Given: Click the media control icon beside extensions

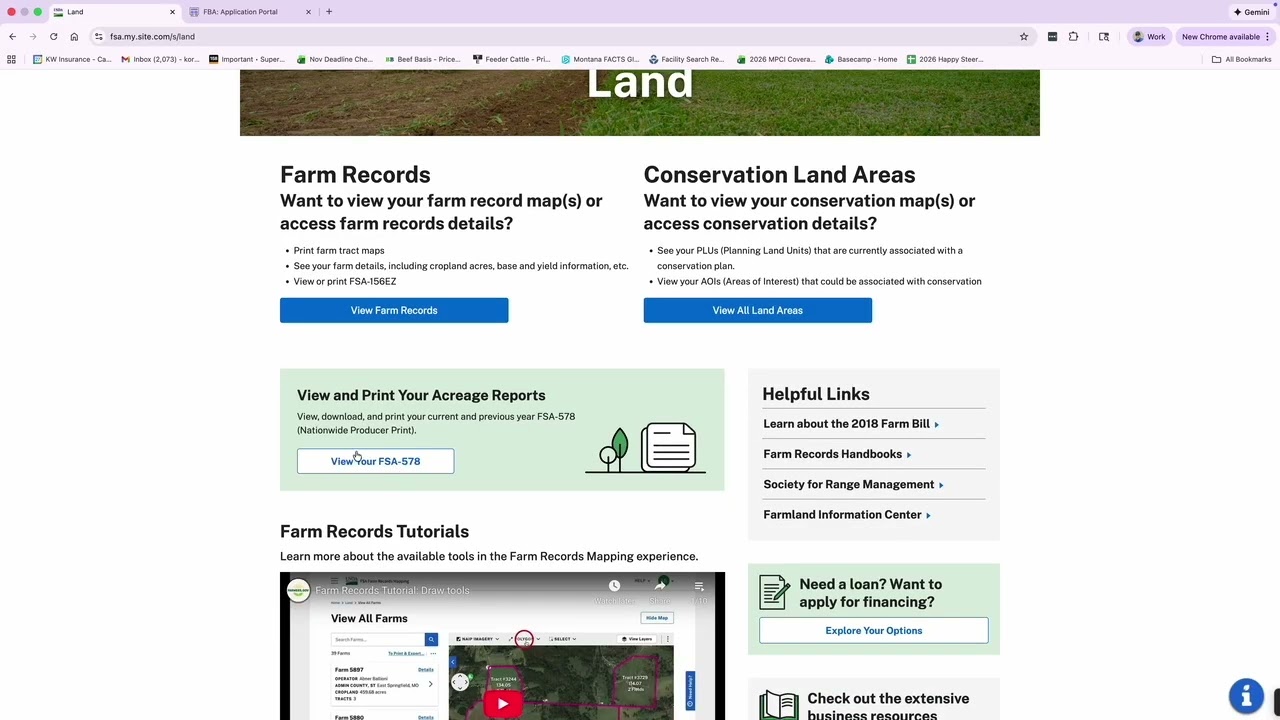Looking at the screenshot, I should tap(1104, 37).
